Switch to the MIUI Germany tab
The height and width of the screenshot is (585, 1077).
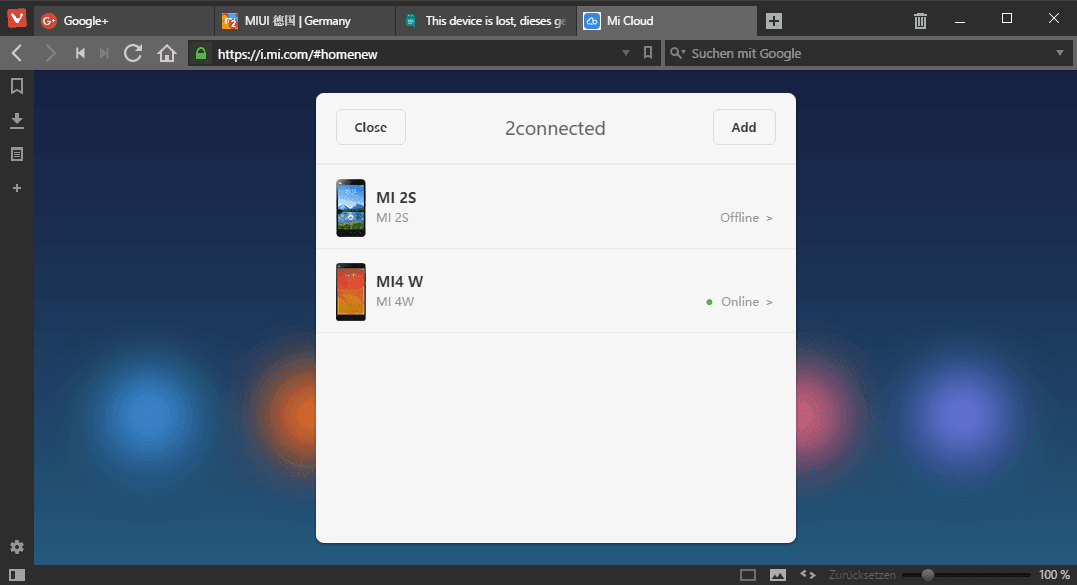(304, 21)
